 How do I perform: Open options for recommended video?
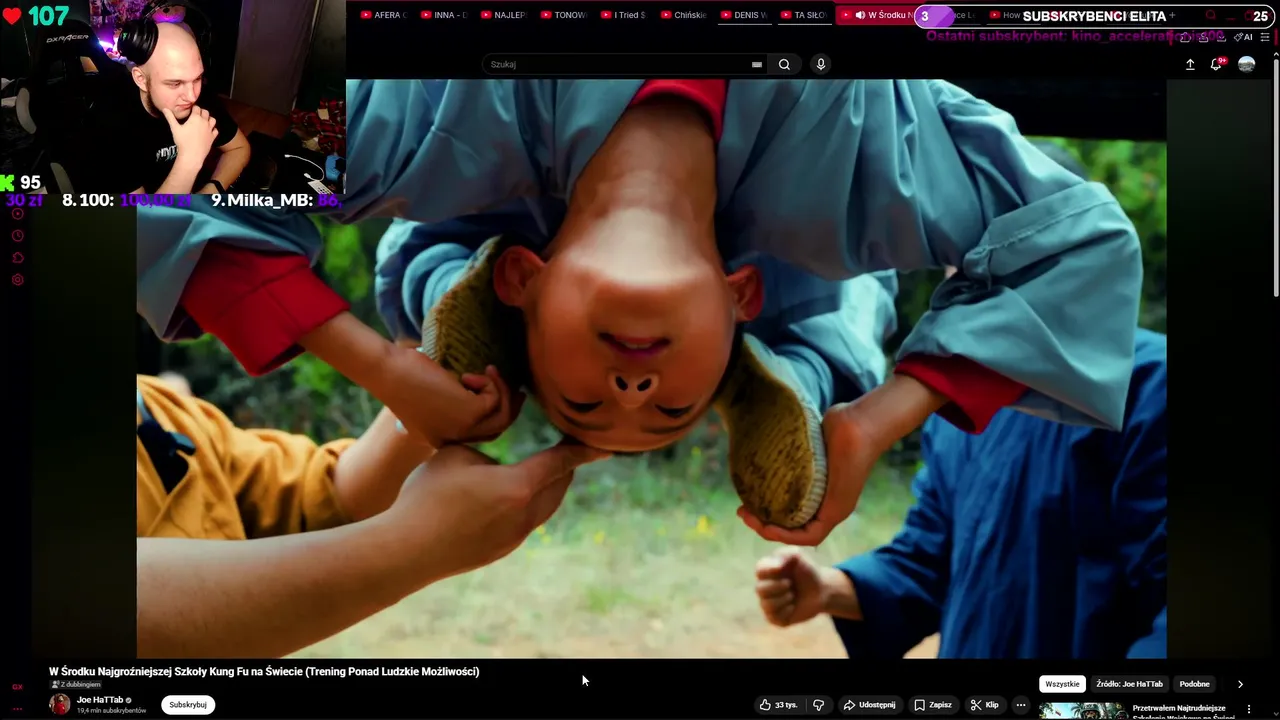click(1249, 709)
